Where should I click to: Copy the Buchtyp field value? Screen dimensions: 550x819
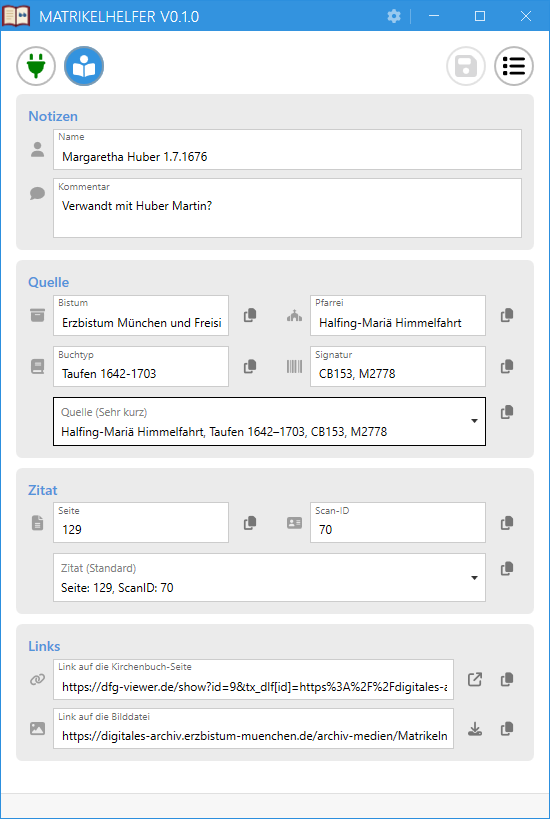coord(250,367)
